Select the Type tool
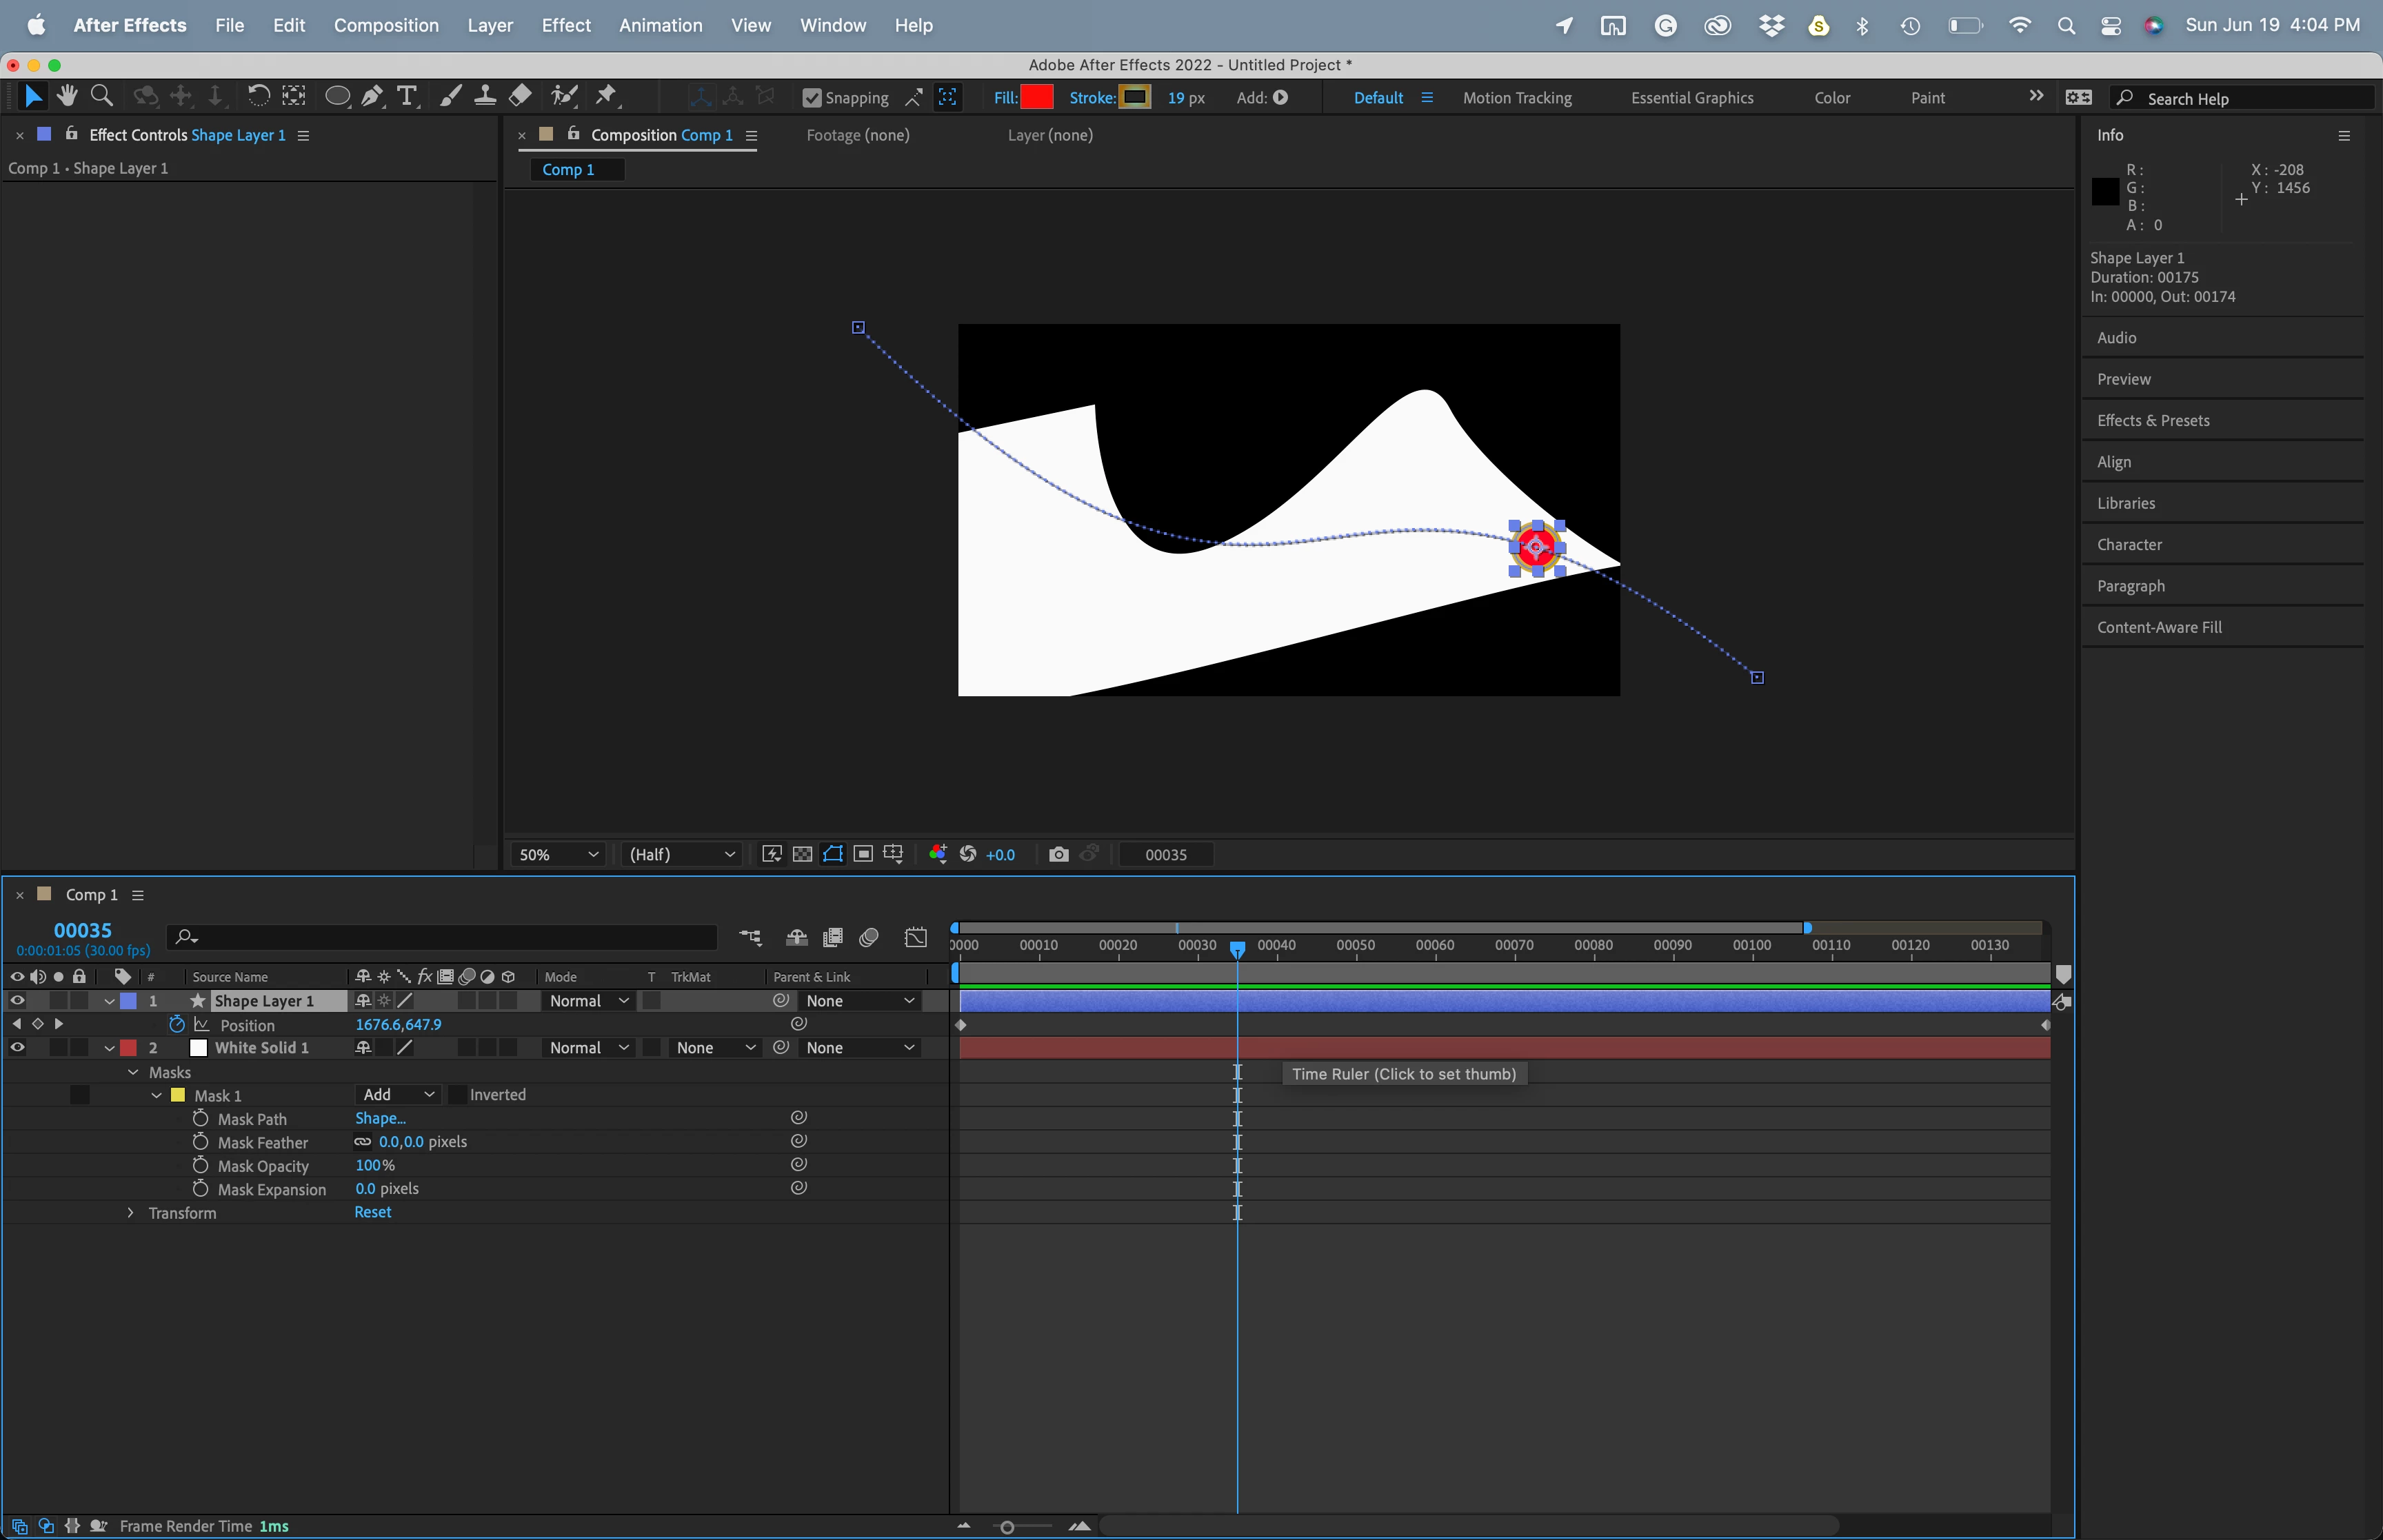This screenshot has width=2383, height=1540. (x=406, y=96)
